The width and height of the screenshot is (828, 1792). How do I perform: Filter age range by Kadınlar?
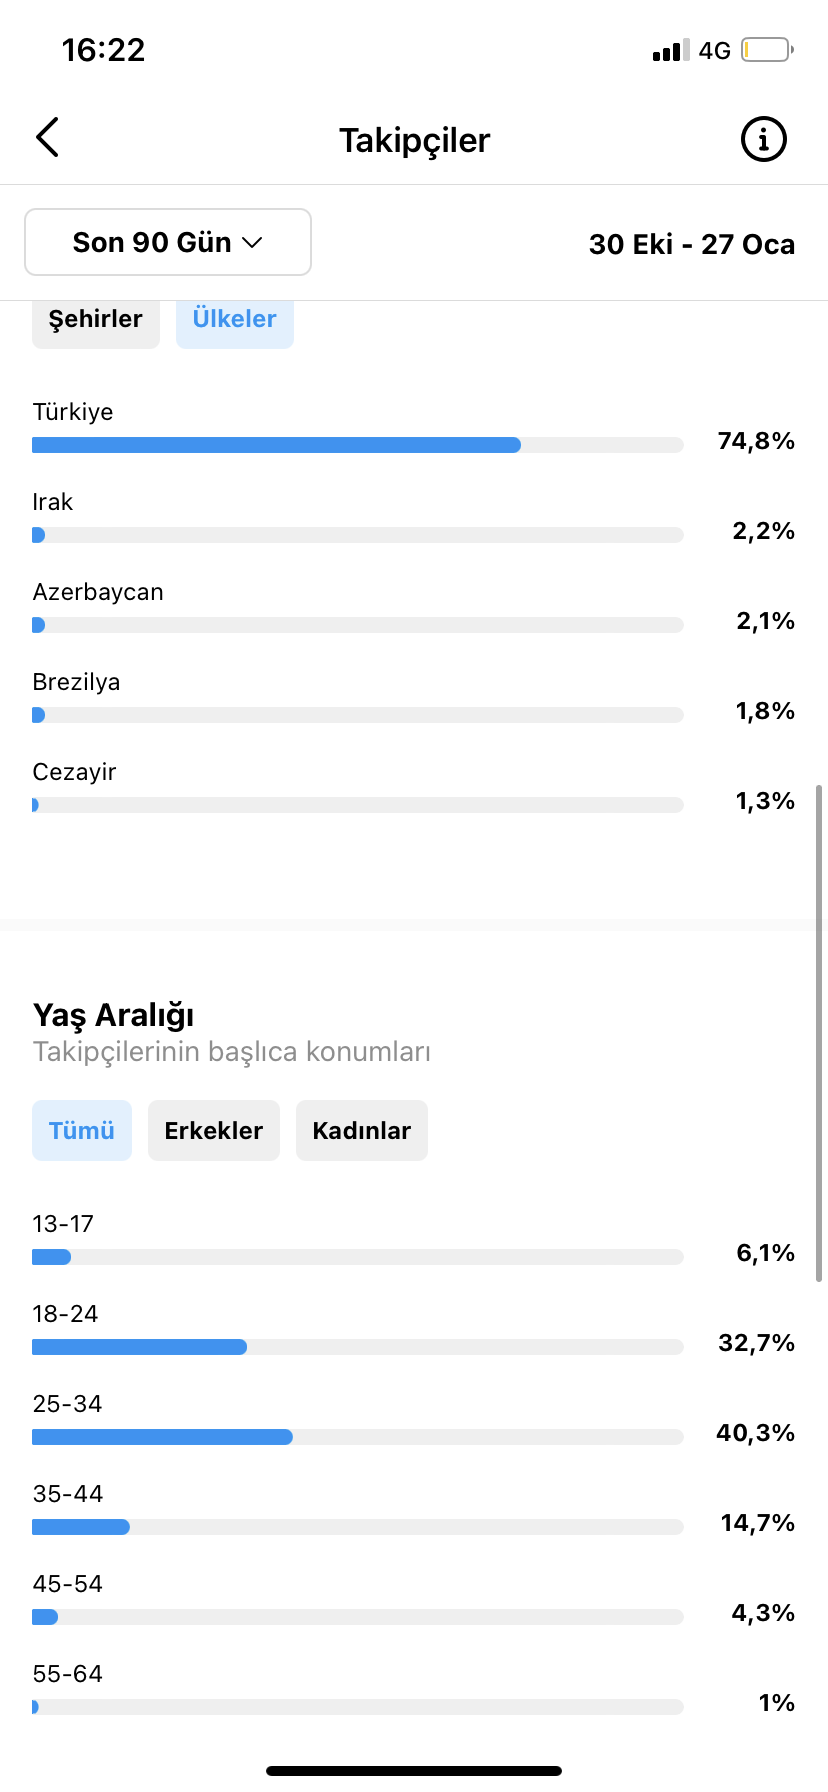pyautogui.click(x=362, y=1131)
